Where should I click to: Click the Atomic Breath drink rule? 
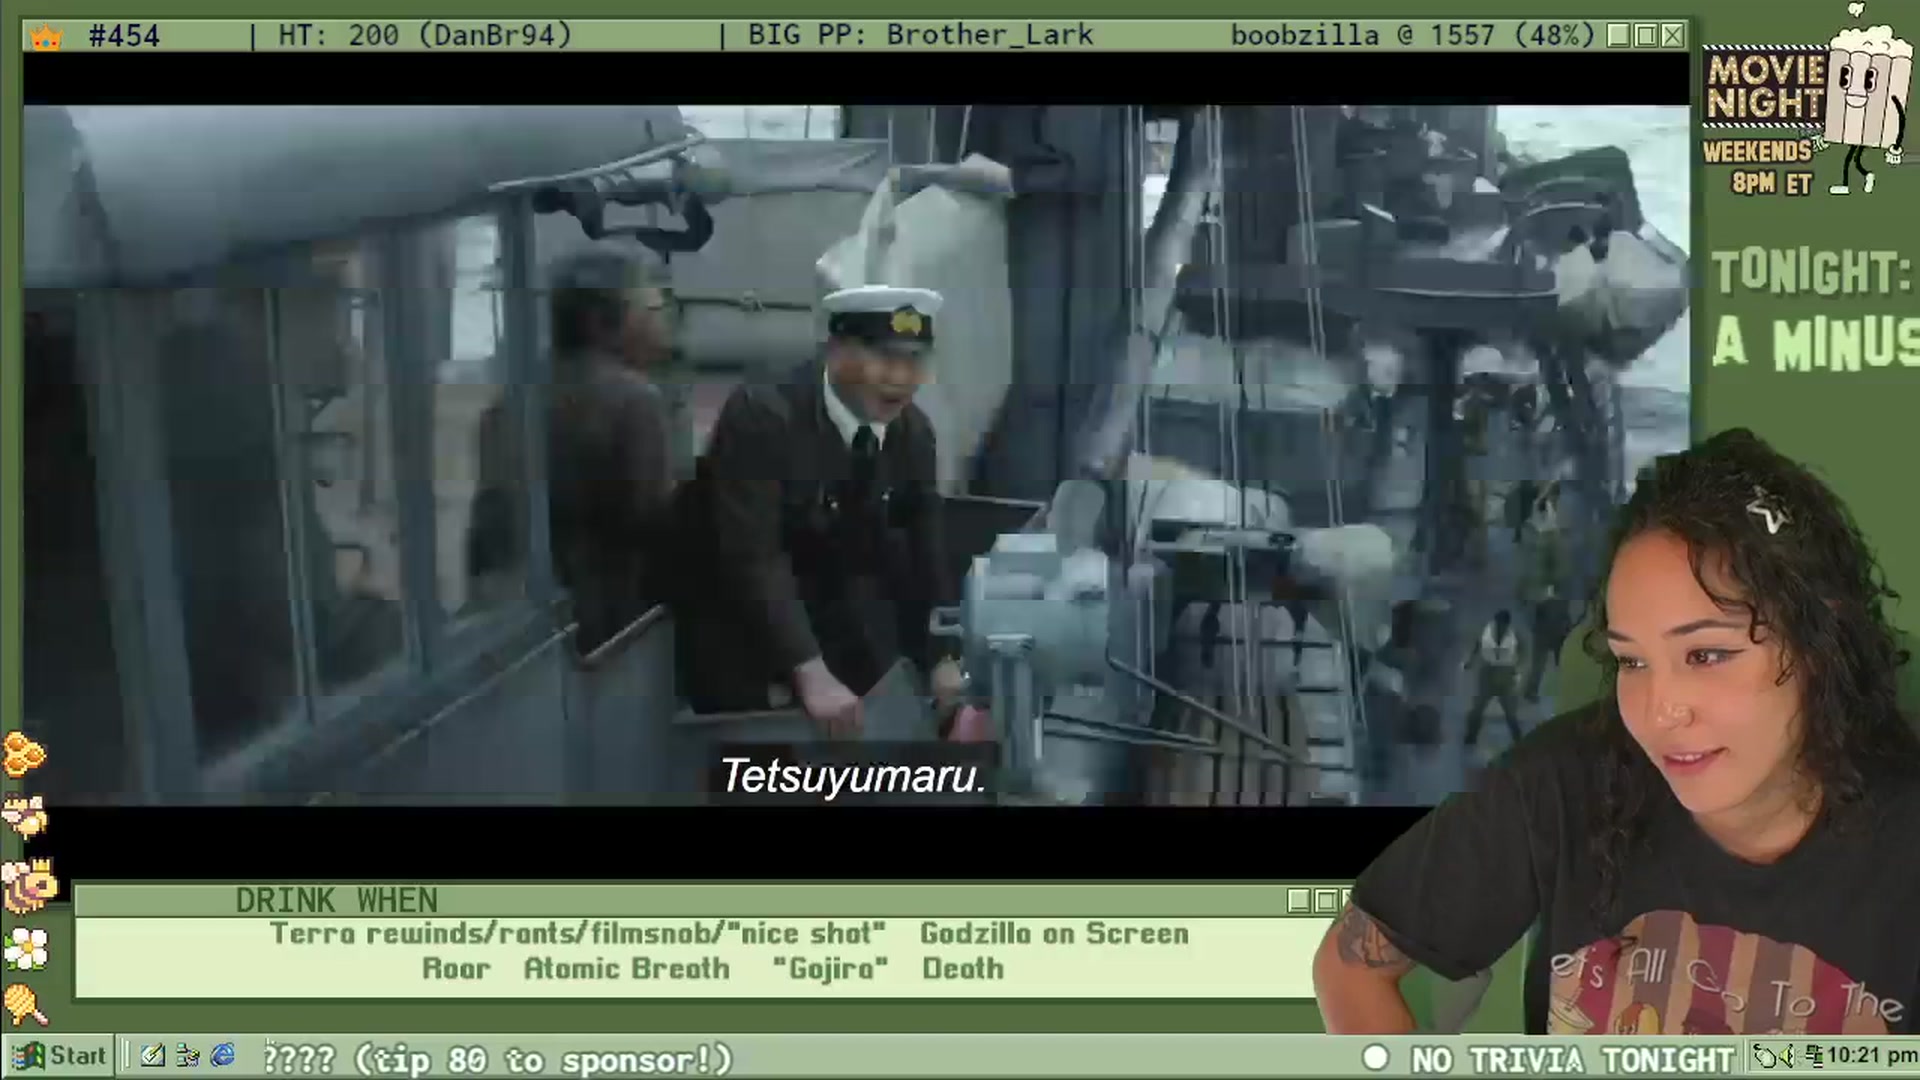coord(627,969)
